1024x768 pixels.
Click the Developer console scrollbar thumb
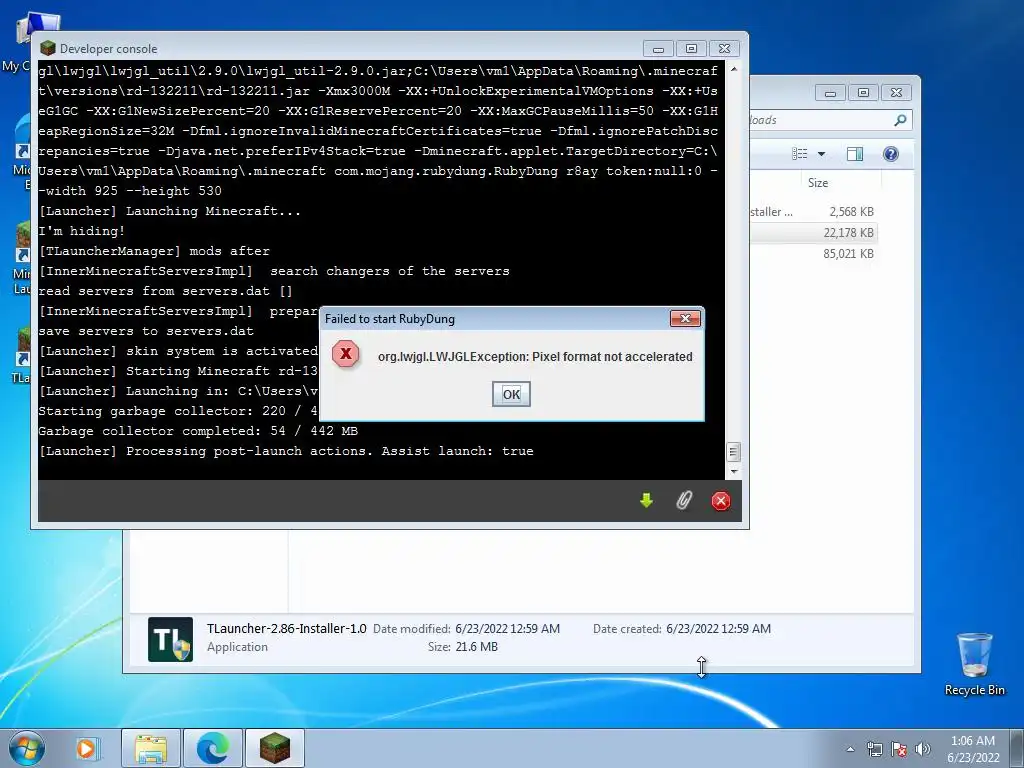pyautogui.click(x=733, y=451)
